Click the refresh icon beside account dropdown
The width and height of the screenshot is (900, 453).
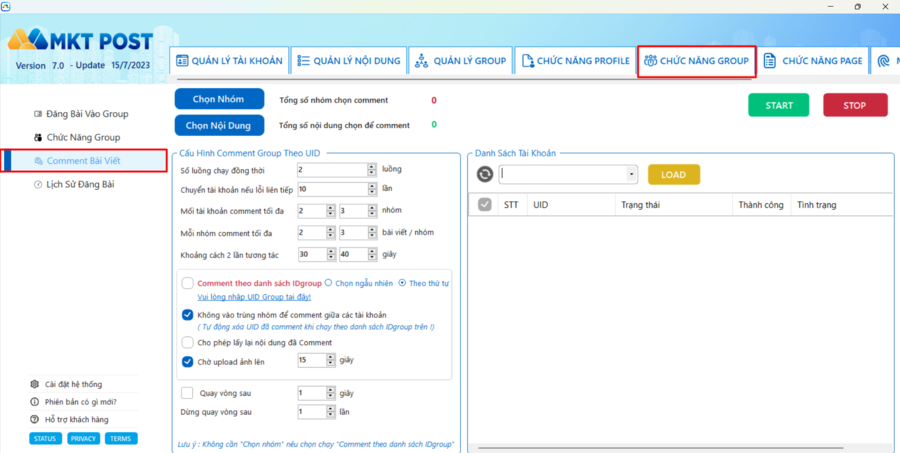pos(485,174)
